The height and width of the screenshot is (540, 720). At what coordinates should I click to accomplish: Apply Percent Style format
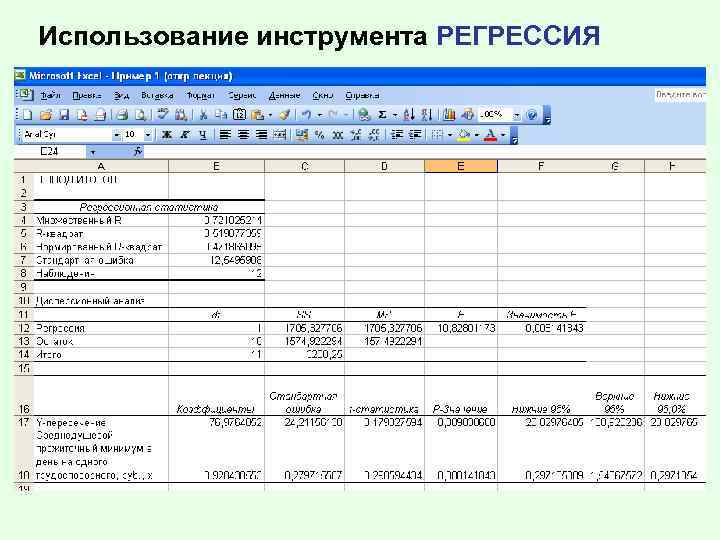320,135
